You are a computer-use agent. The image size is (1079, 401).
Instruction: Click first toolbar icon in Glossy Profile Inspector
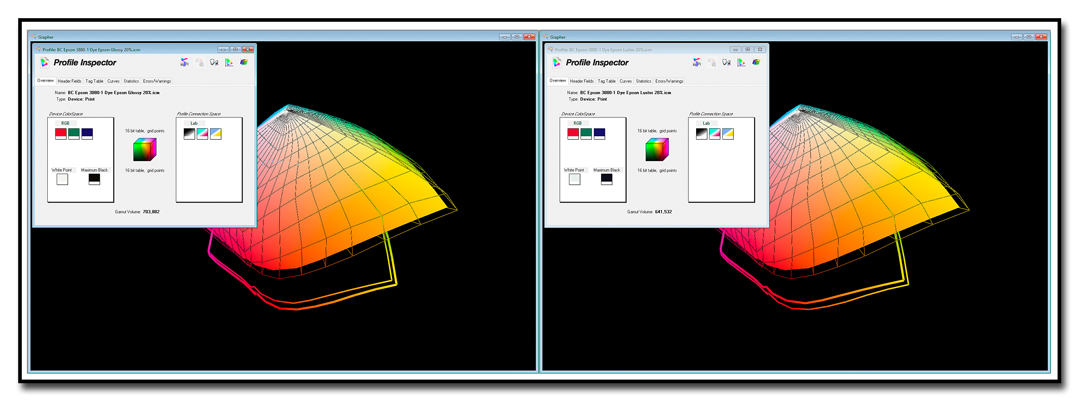point(185,62)
